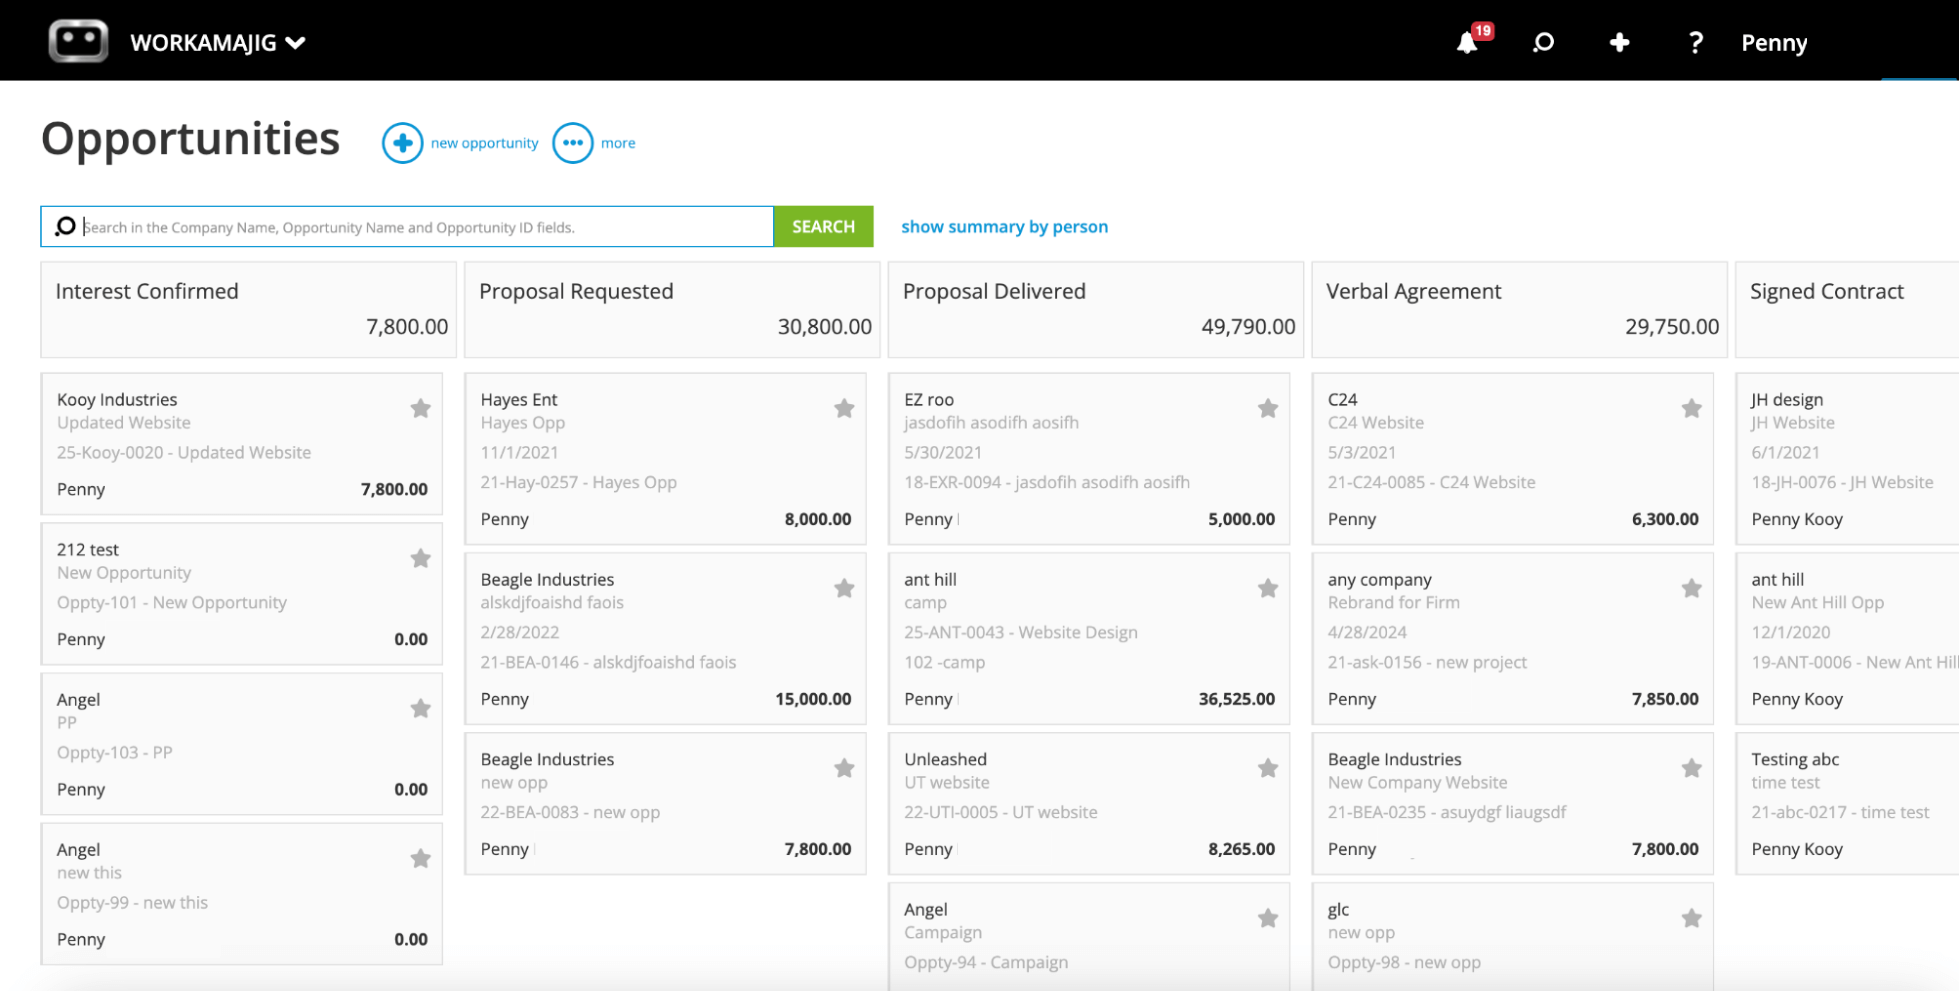Open the notifications bell icon
This screenshot has width=1959, height=991.
pyautogui.click(x=1467, y=42)
